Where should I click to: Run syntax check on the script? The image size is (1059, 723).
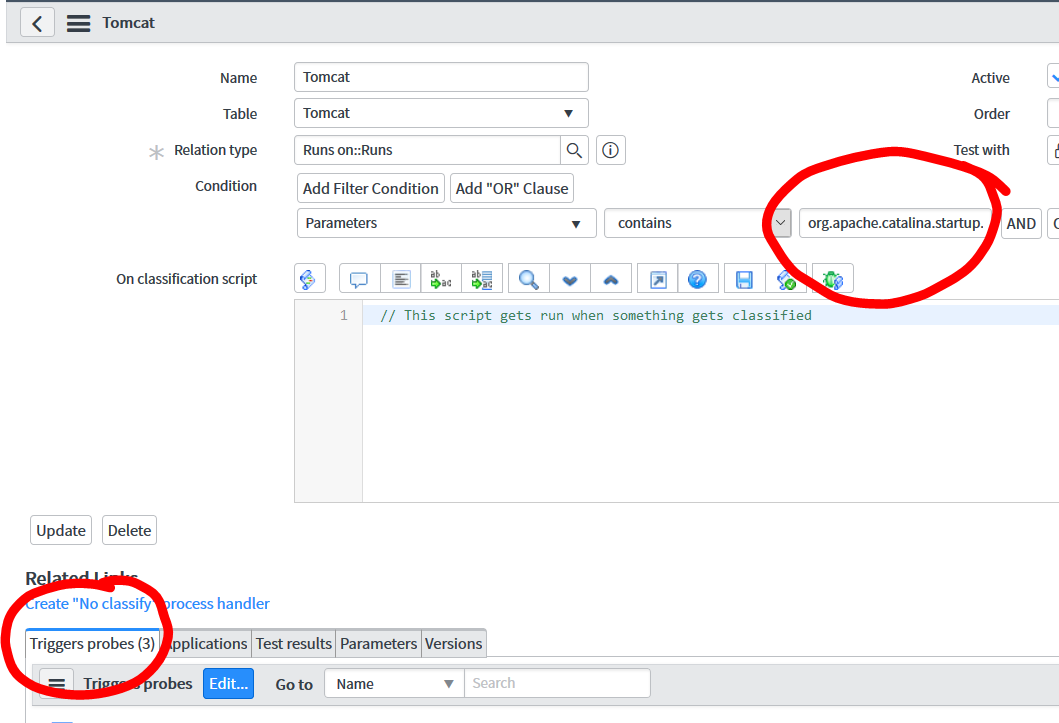(788, 277)
